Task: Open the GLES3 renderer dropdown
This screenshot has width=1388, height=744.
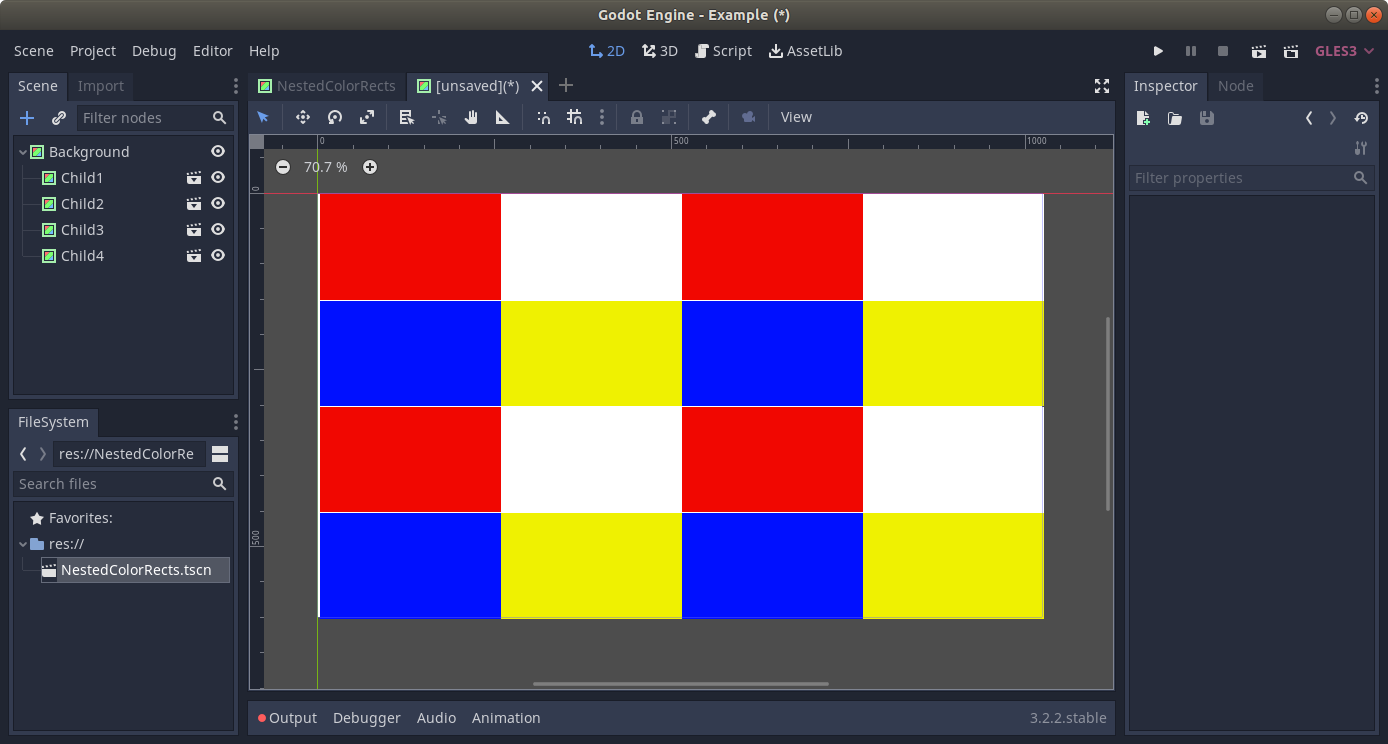Action: tap(1344, 51)
